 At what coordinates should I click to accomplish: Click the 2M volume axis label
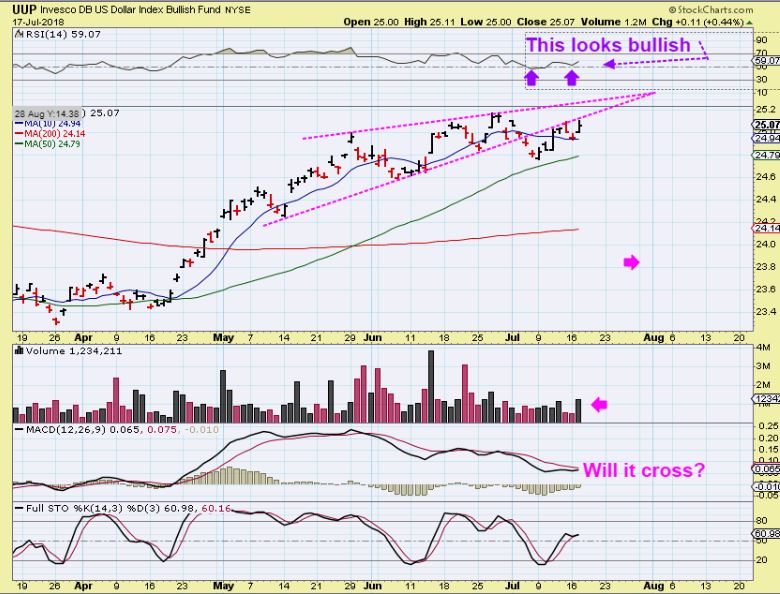coord(764,385)
